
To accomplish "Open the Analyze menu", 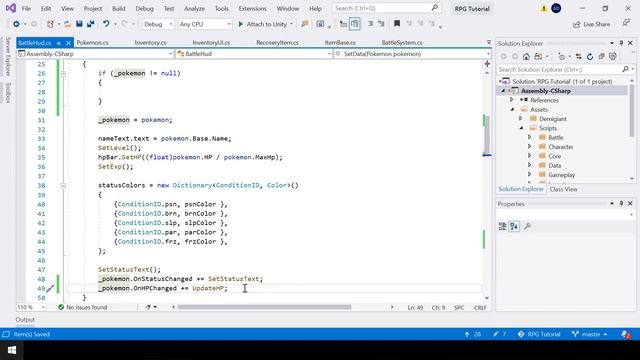I will coord(194,9).
